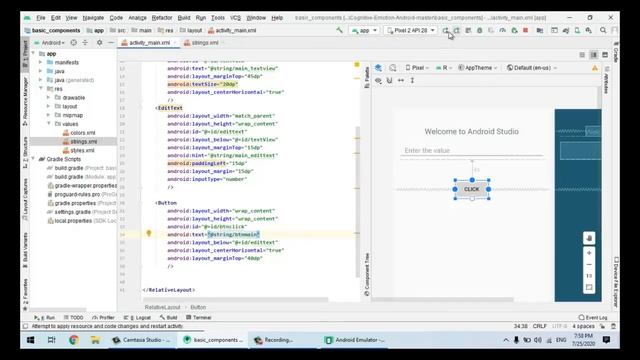The image size is (640, 360).
Task: Click Zoom In plus in designer
Action: [x=589, y=253]
